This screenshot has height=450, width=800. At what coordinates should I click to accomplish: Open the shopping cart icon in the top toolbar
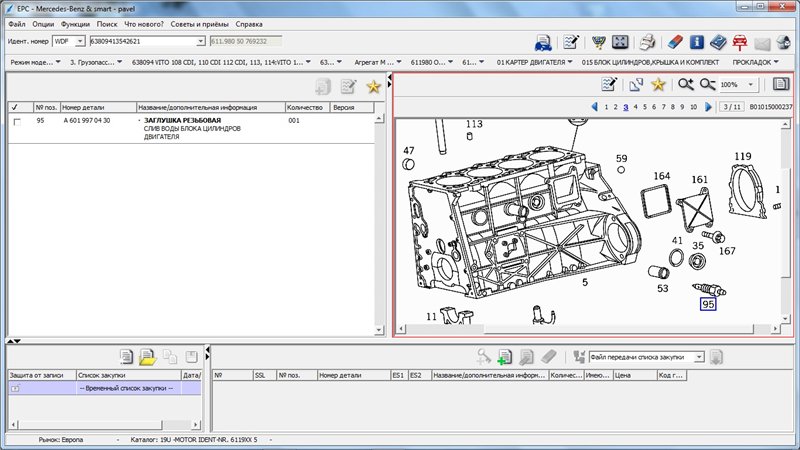598,42
